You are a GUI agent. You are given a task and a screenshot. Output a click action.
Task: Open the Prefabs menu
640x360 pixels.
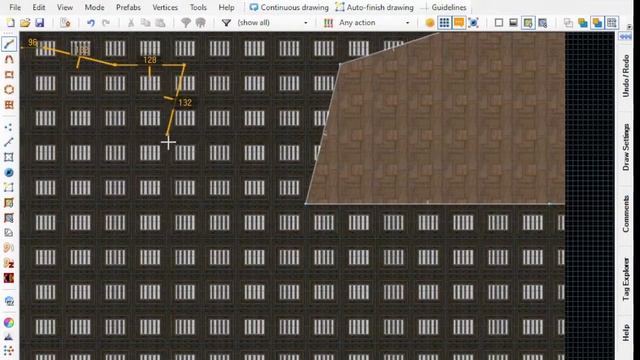click(128, 7)
